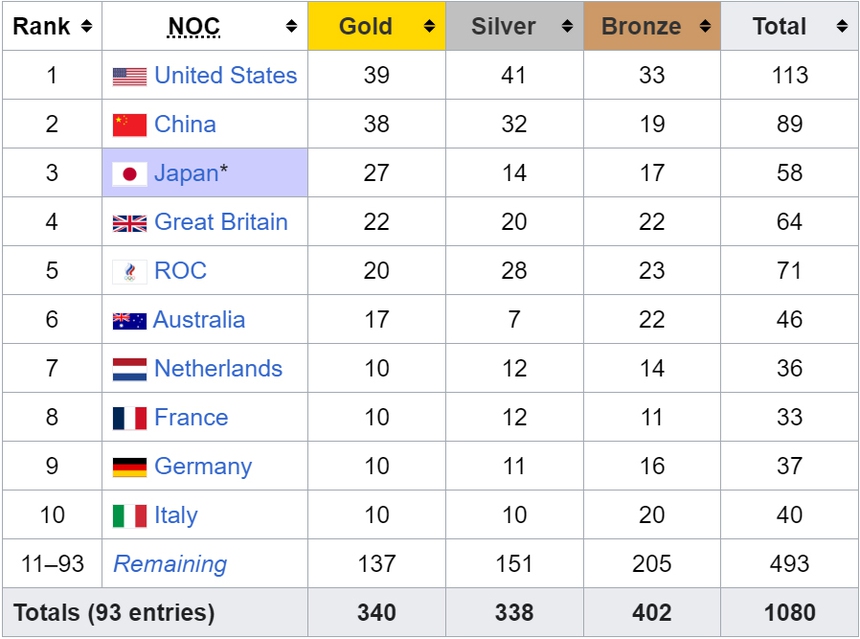860x639 pixels.
Task: Open the Remaining nations link
Action: tap(168, 564)
